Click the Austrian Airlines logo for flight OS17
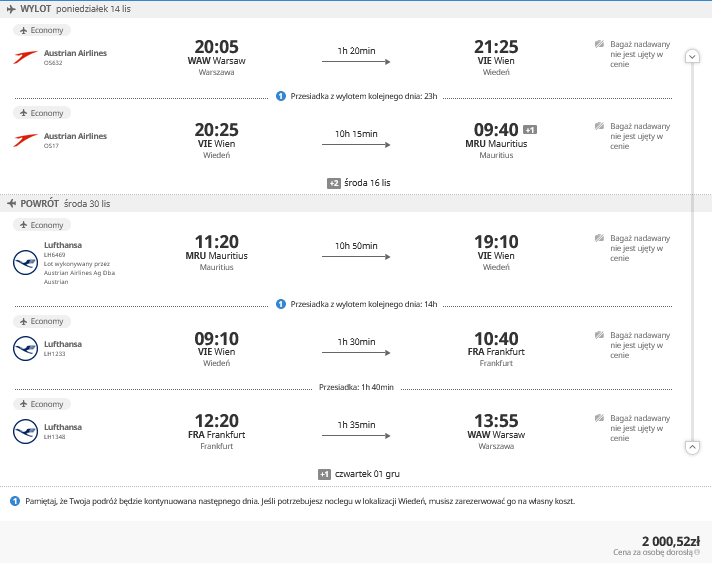Image resolution: width=712 pixels, height=563 pixels. click(x=25, y=140)
